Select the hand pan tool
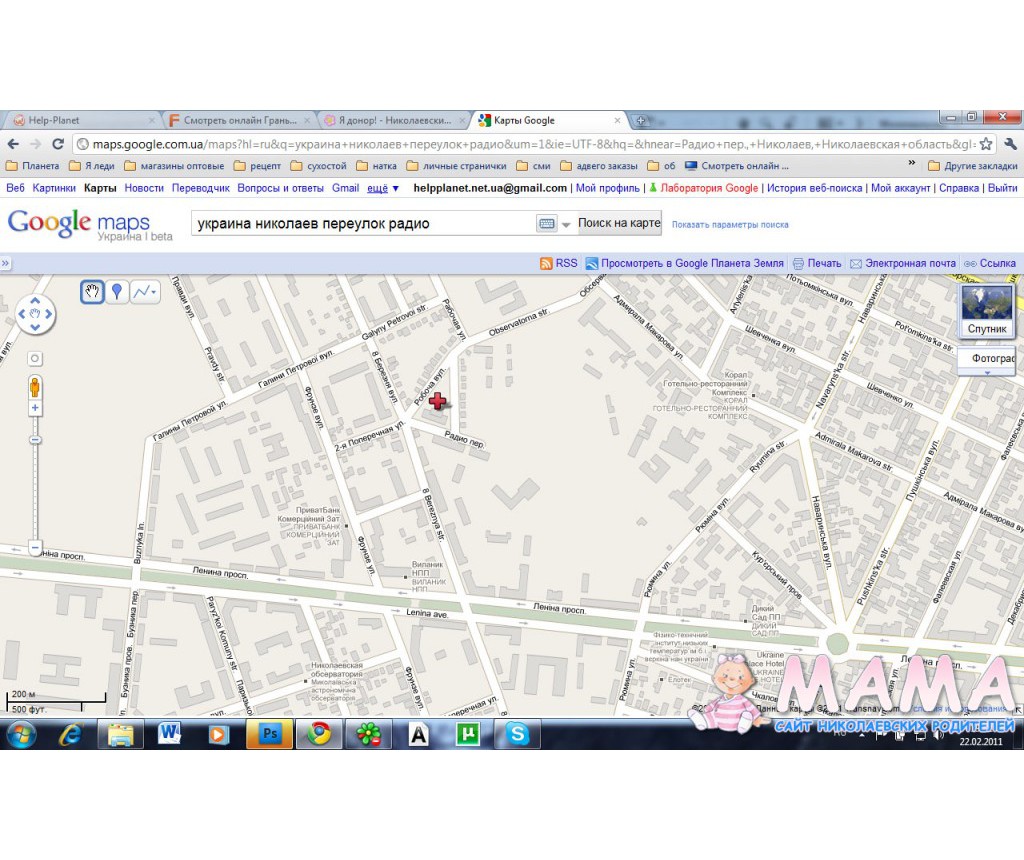Screen dimensions: 1024x860 92,292
